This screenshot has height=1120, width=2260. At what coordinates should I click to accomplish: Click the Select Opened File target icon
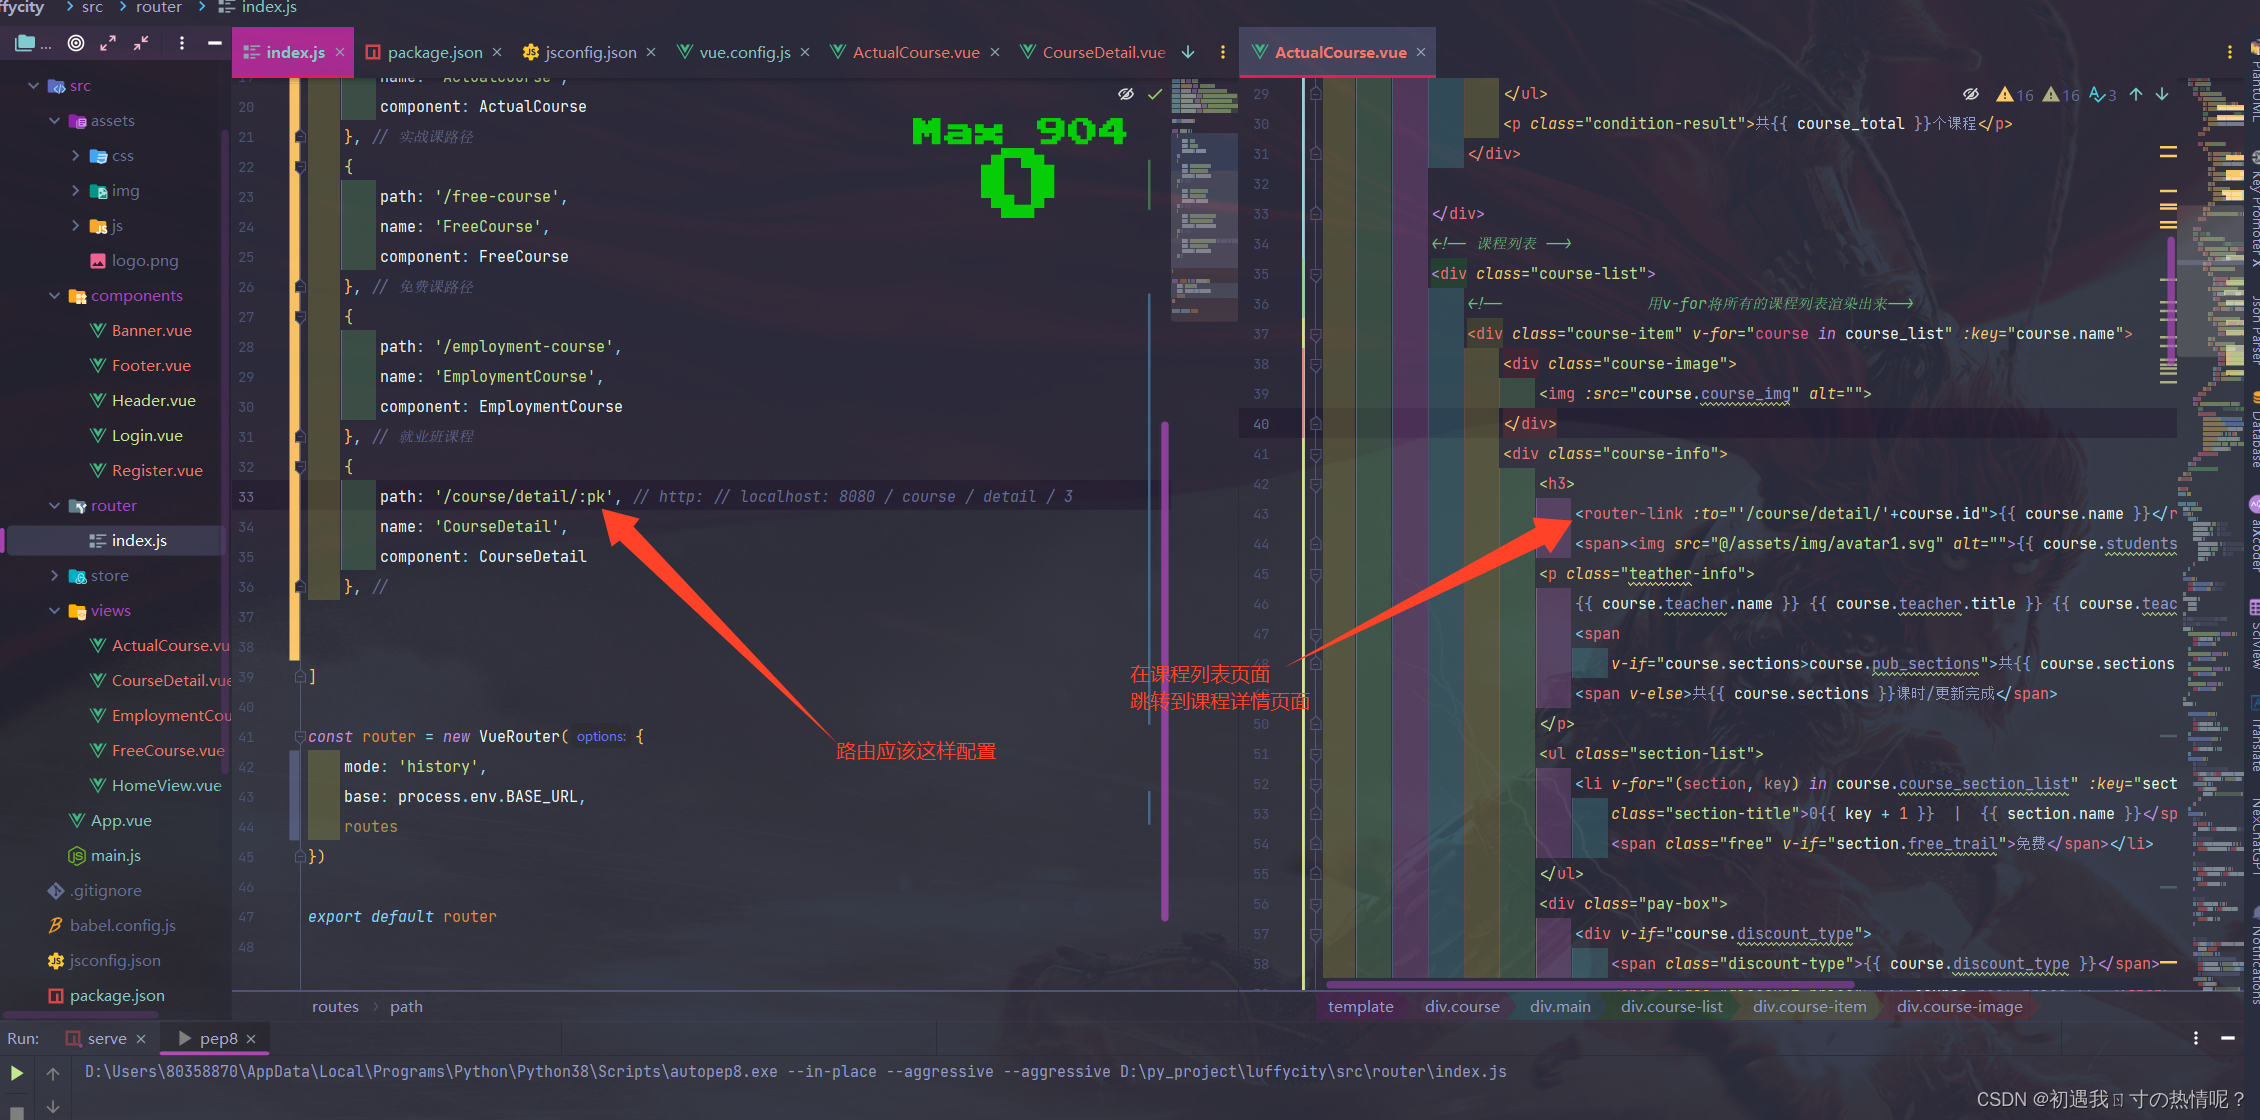tap(76, 43)
